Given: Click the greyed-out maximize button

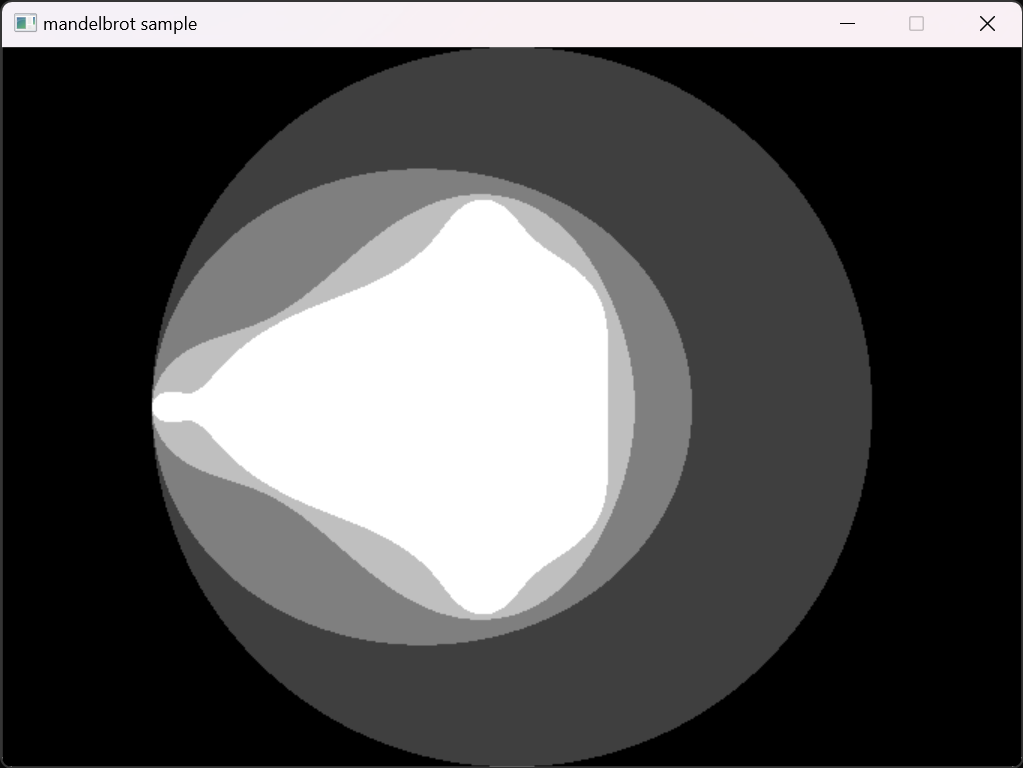Looking at the screenshot, I should click(x=916, y=24).
